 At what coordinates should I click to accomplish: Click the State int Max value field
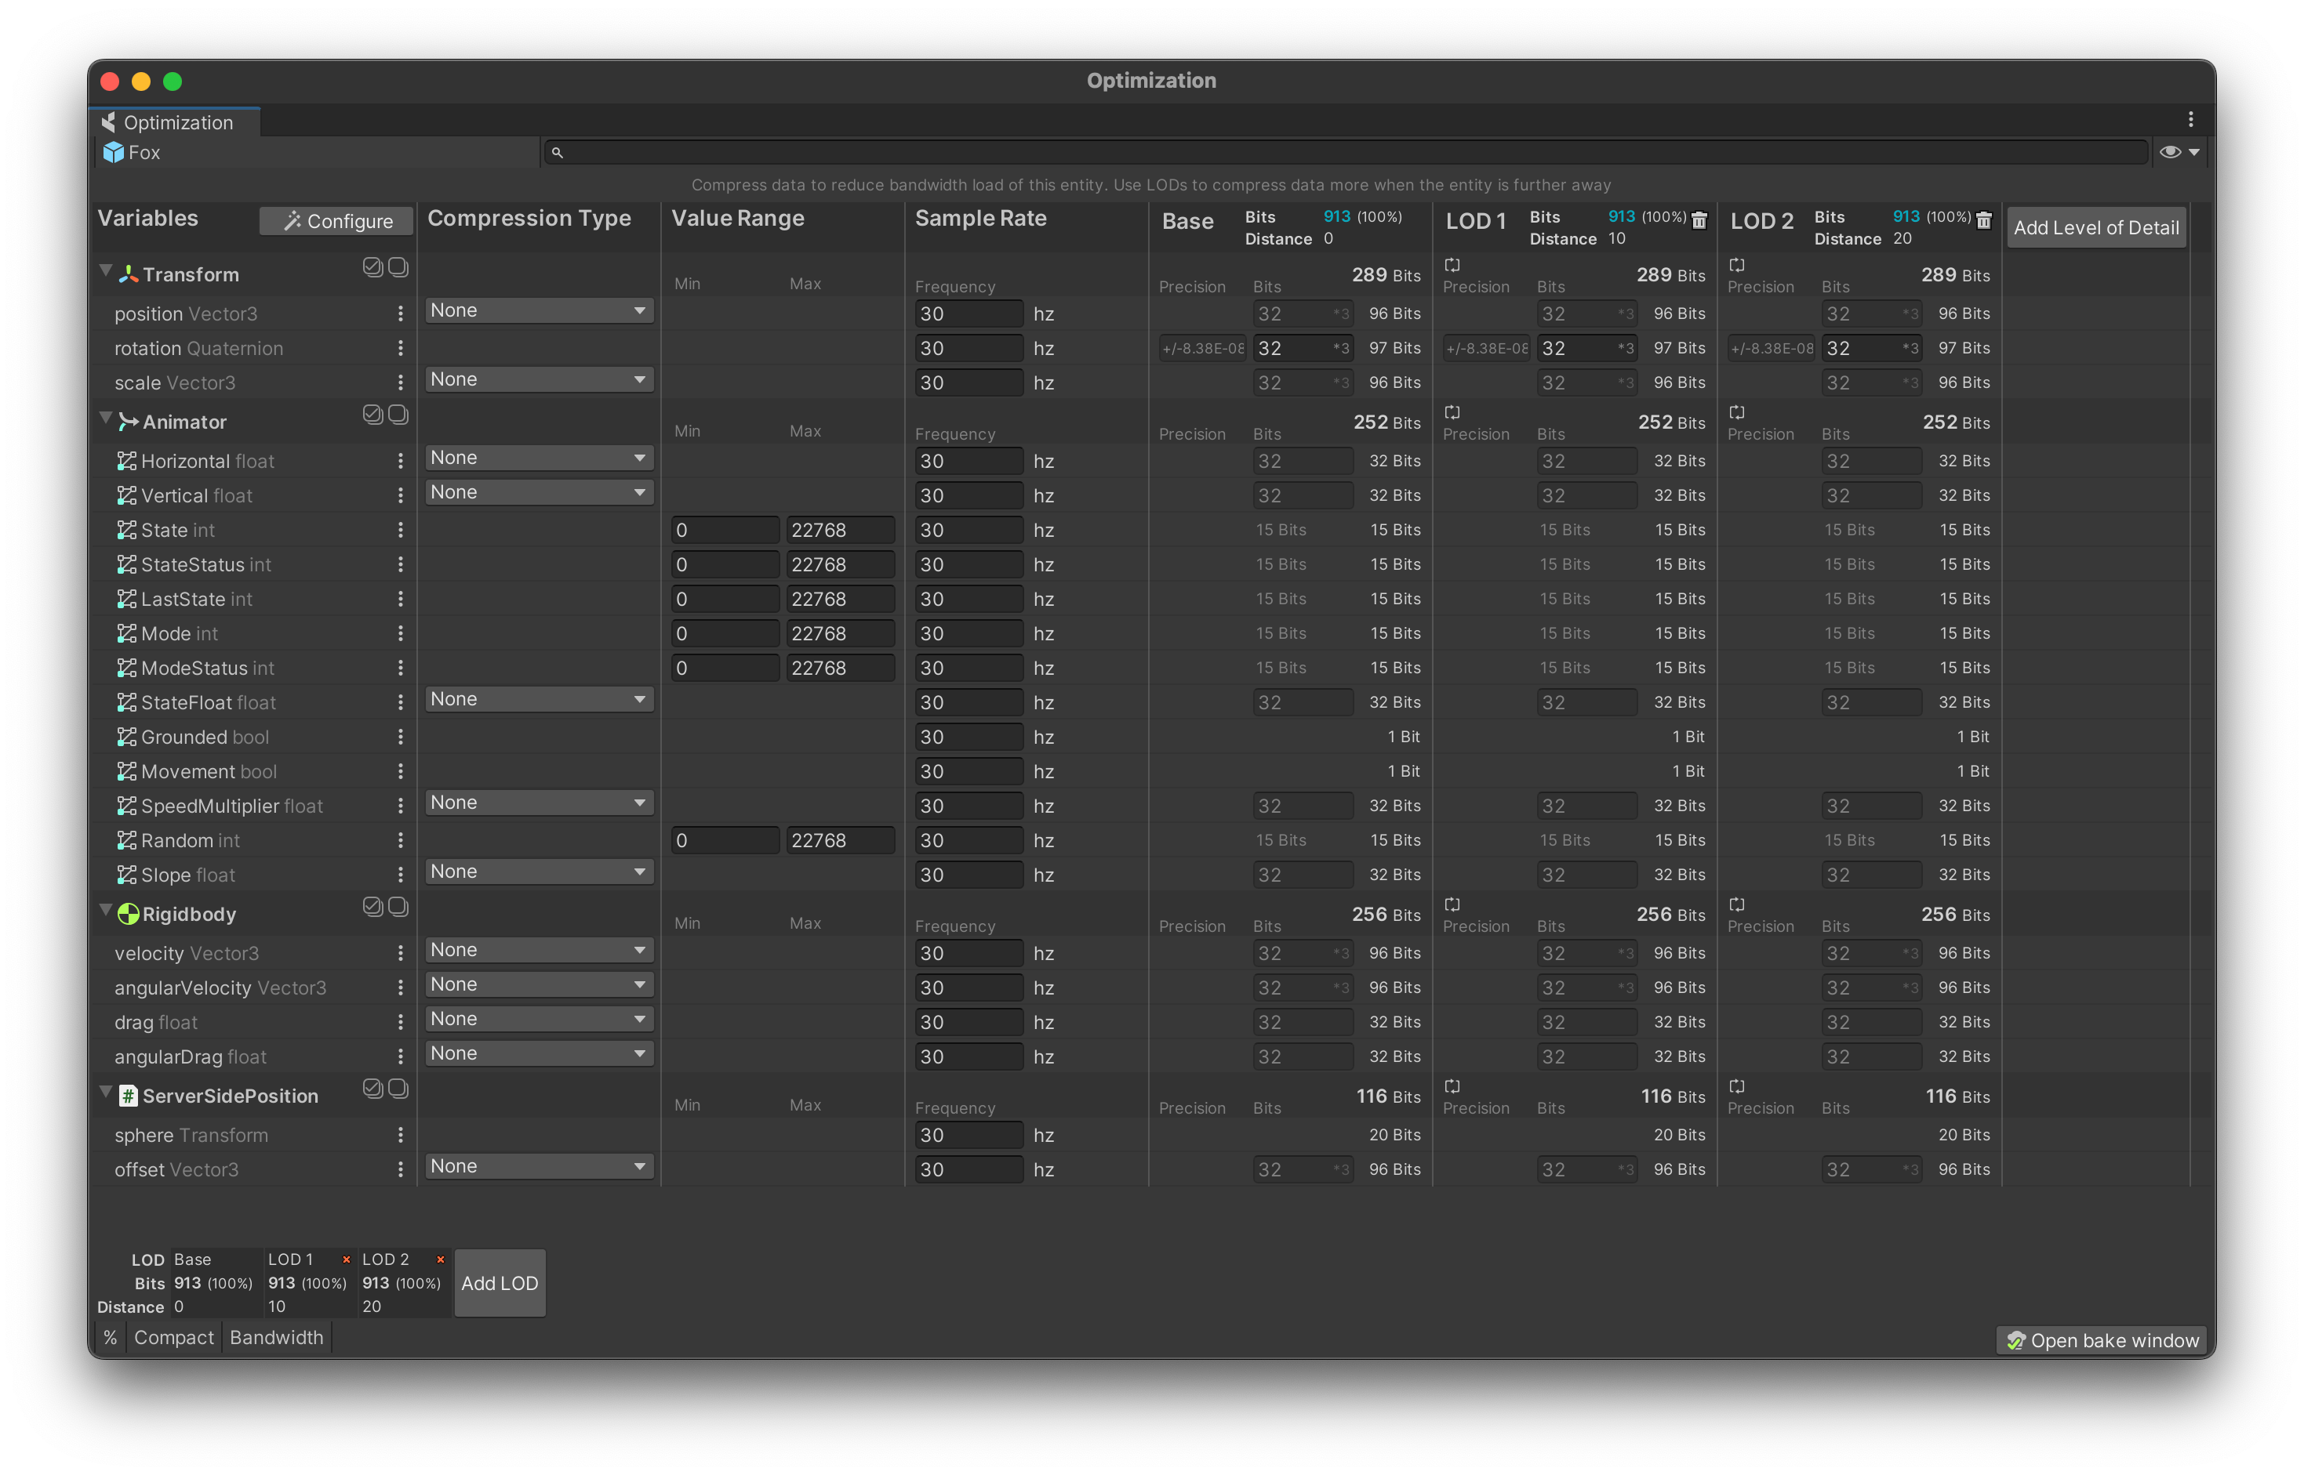point(839,530)
